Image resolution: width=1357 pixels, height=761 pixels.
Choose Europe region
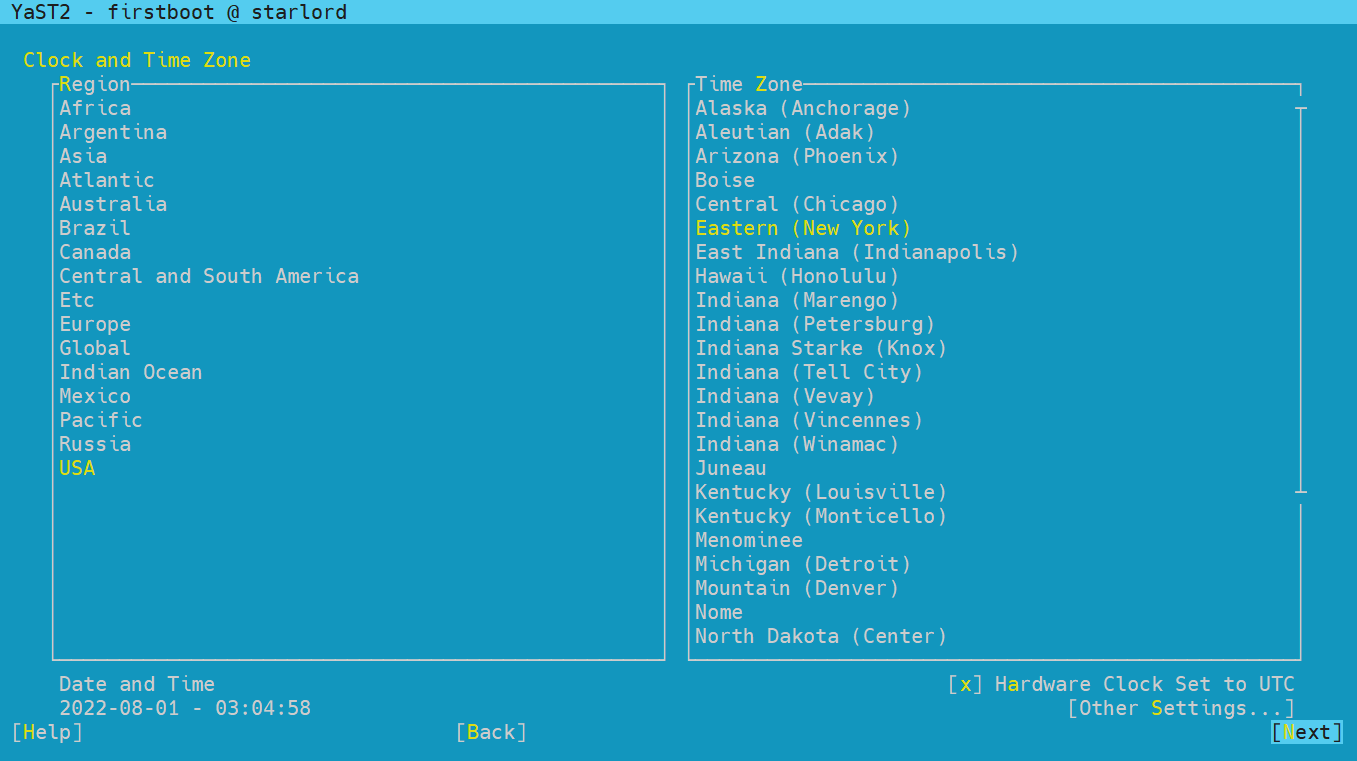95,324
